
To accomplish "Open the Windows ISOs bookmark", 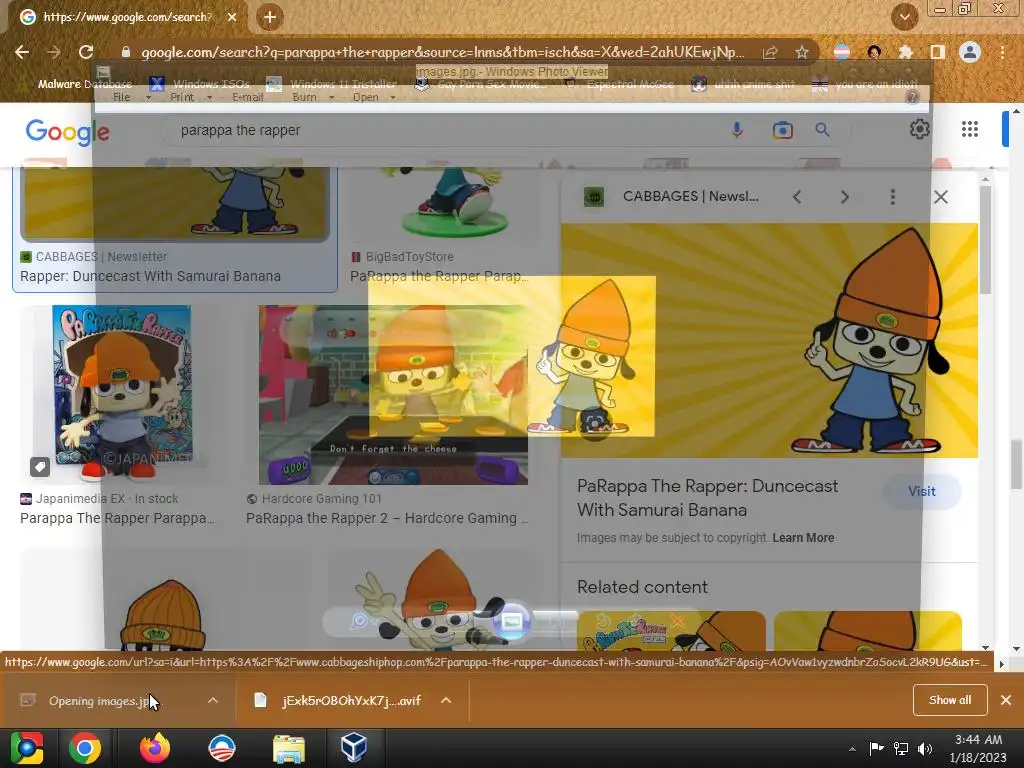I will click(200, 84).
